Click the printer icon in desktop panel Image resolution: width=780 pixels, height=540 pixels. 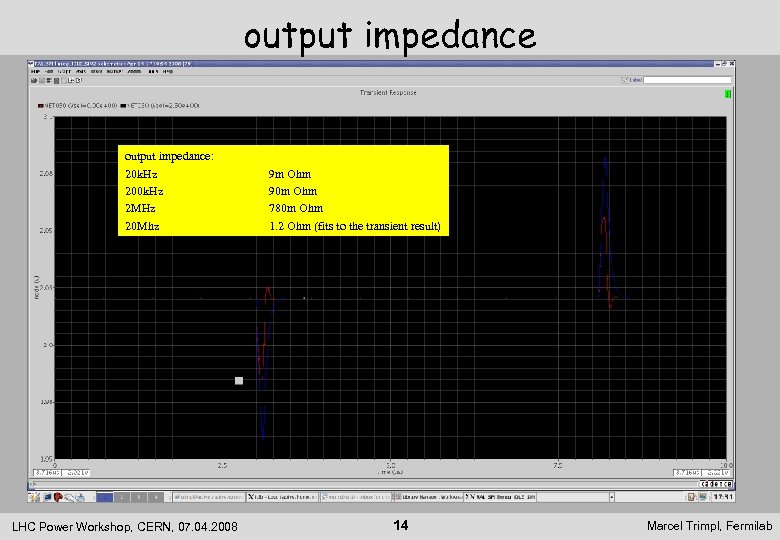(x=80, y=497)
